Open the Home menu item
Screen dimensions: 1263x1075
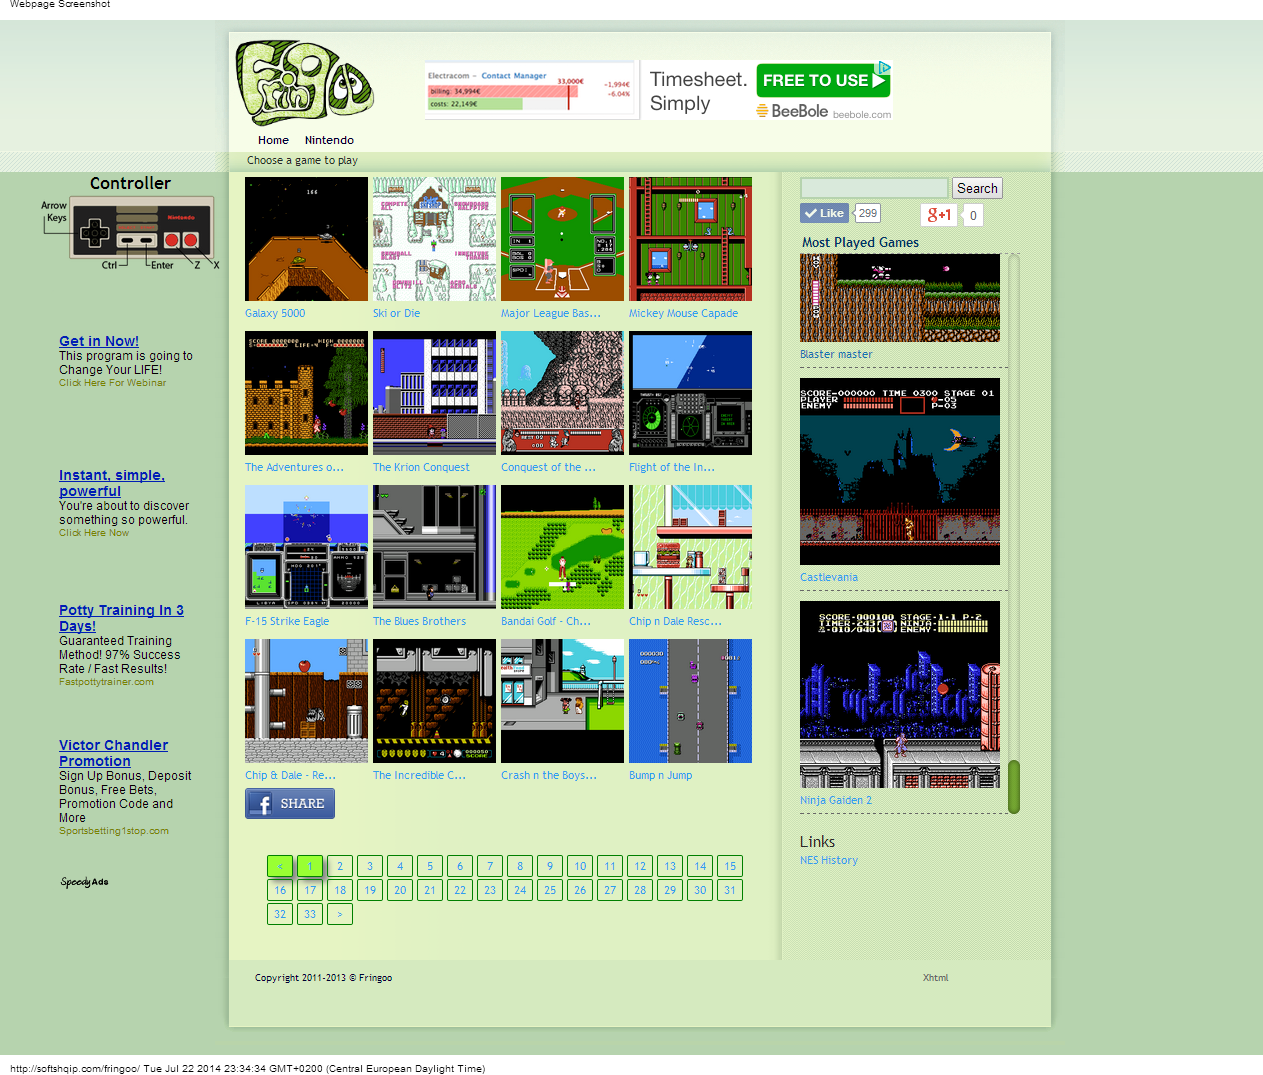[x=273, y=140]
